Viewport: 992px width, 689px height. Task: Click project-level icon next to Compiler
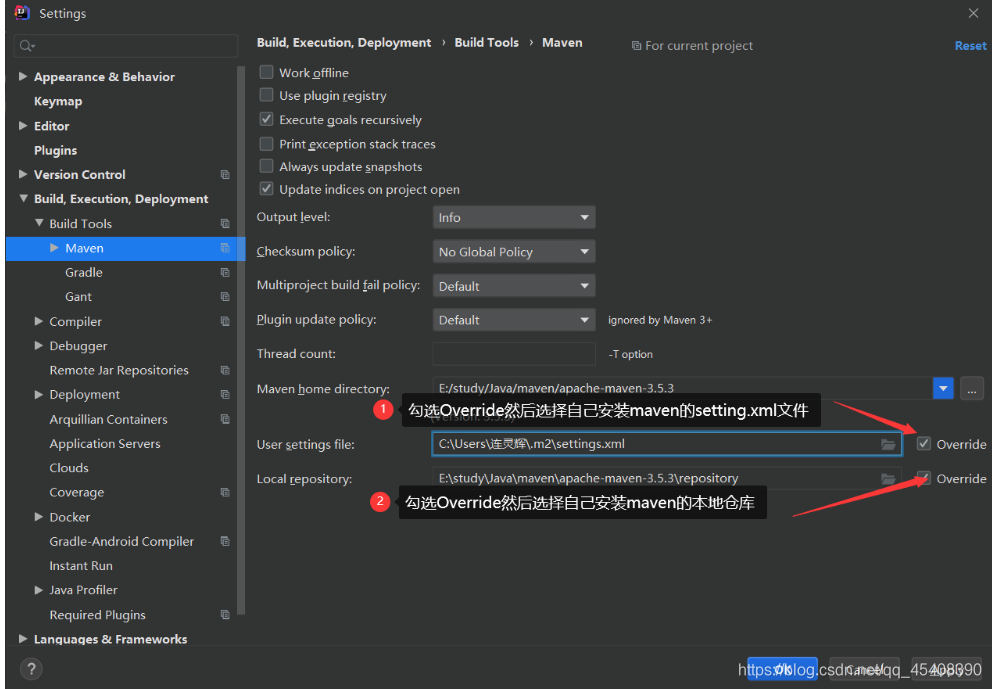[225, 321]
